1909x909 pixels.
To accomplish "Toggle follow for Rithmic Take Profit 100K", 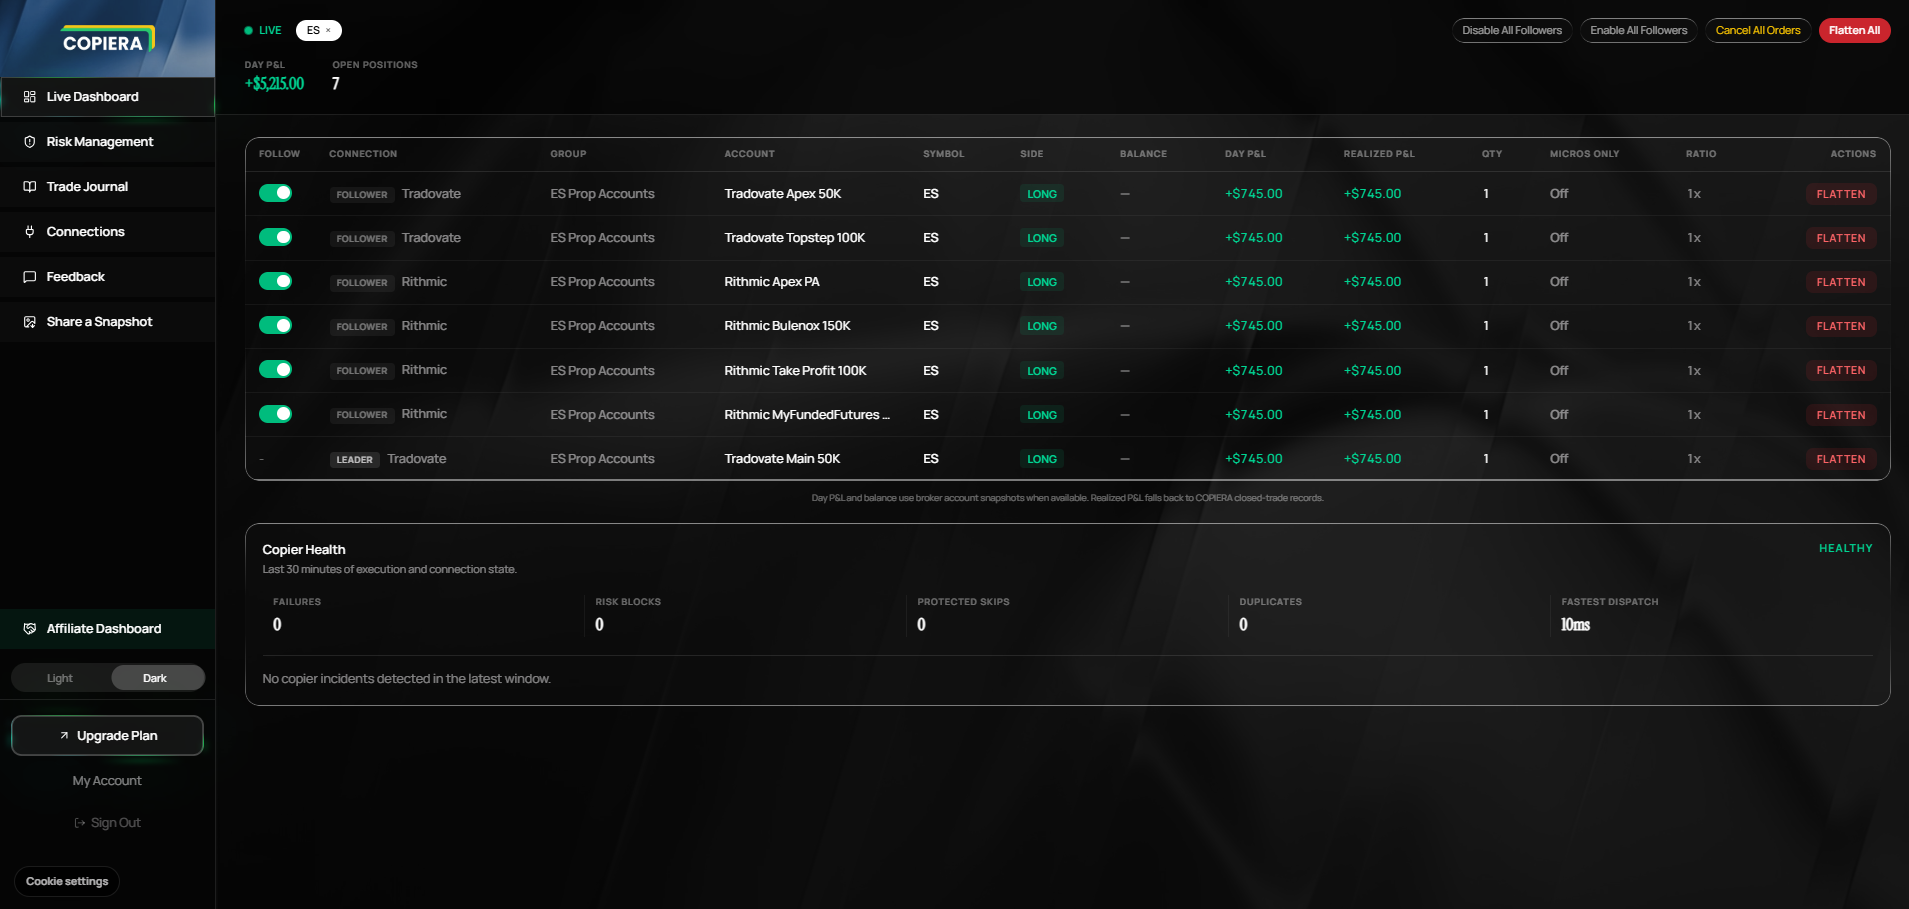I will (275, 369).
